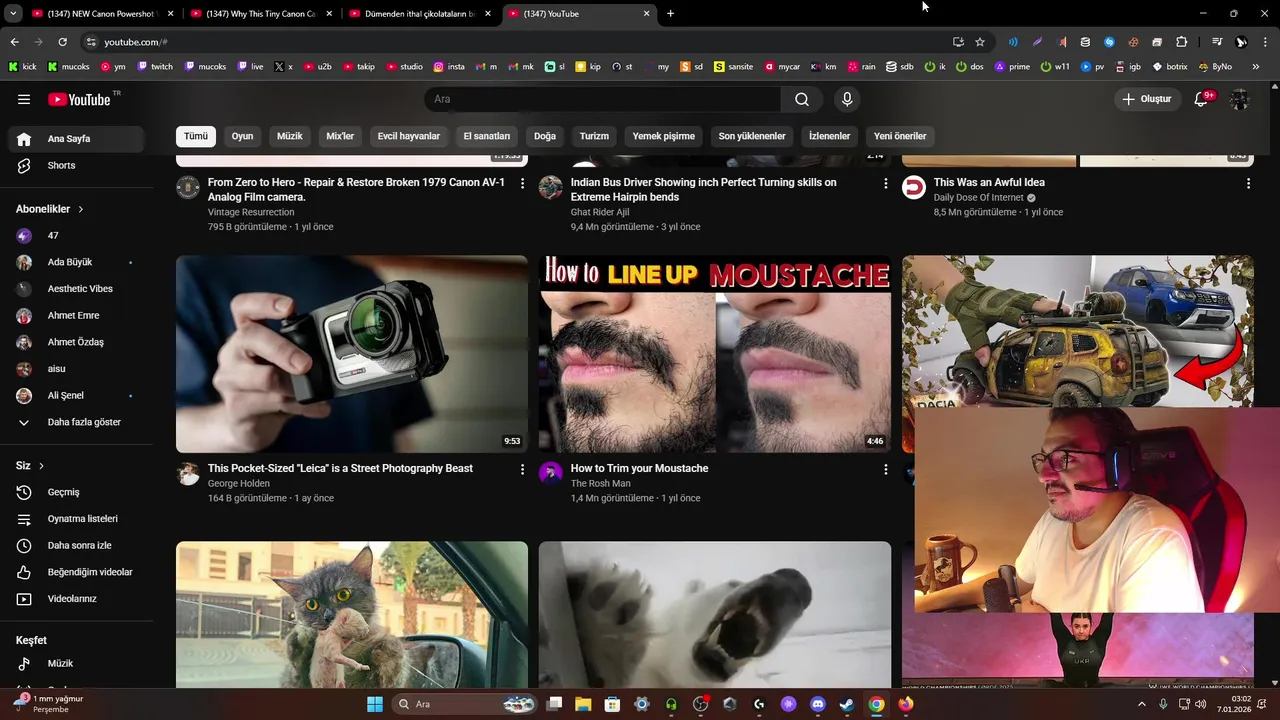Click the YouTube search input field
This screenshot has width=1280, height=720.
click(x=603, y=99)
